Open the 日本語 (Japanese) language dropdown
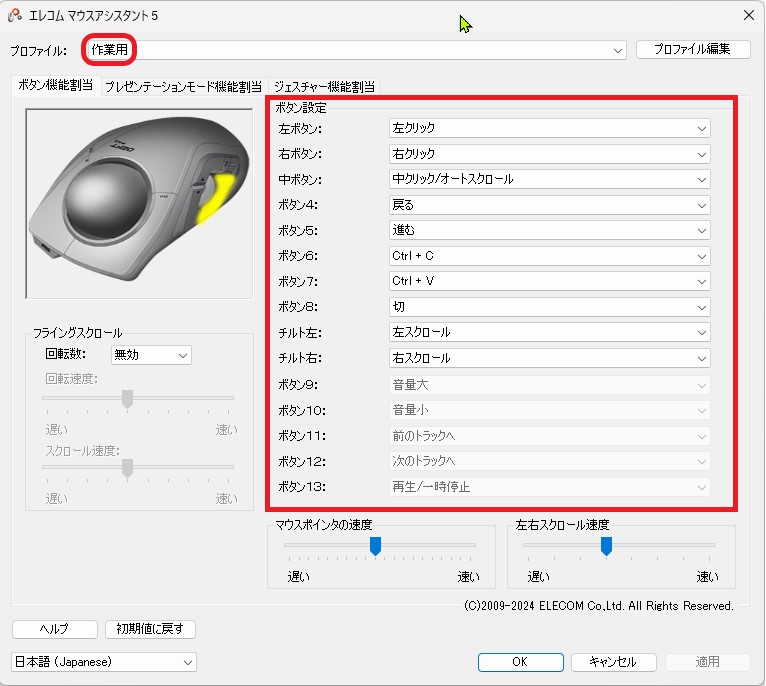The width and height of the screenshot is (766, 686). pos(104,662)
